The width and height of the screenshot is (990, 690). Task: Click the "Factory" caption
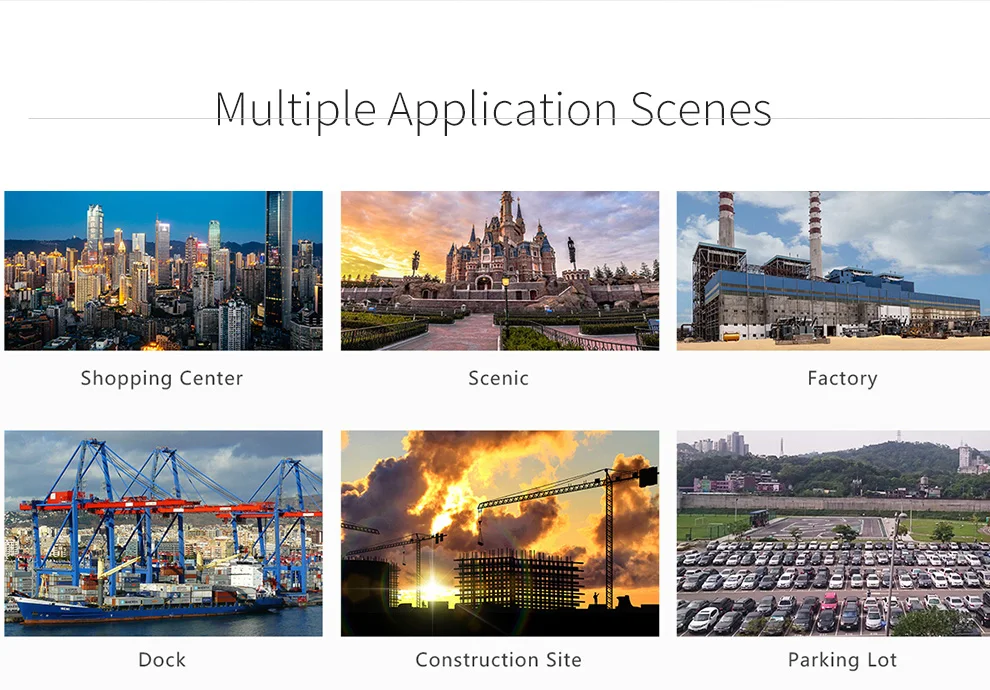tap(842, 379)
